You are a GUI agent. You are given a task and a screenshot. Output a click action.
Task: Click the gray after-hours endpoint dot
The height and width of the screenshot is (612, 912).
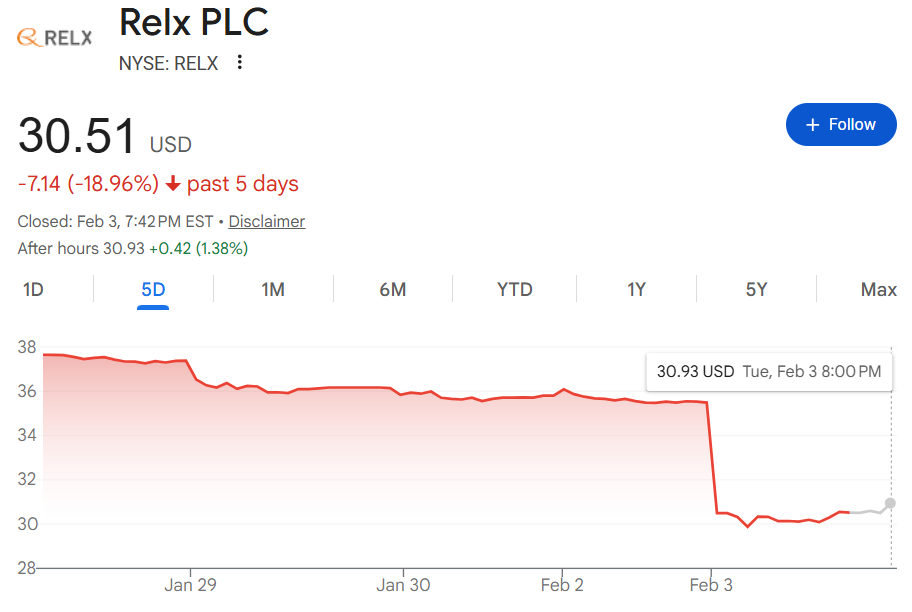click(x=890, y=503)
